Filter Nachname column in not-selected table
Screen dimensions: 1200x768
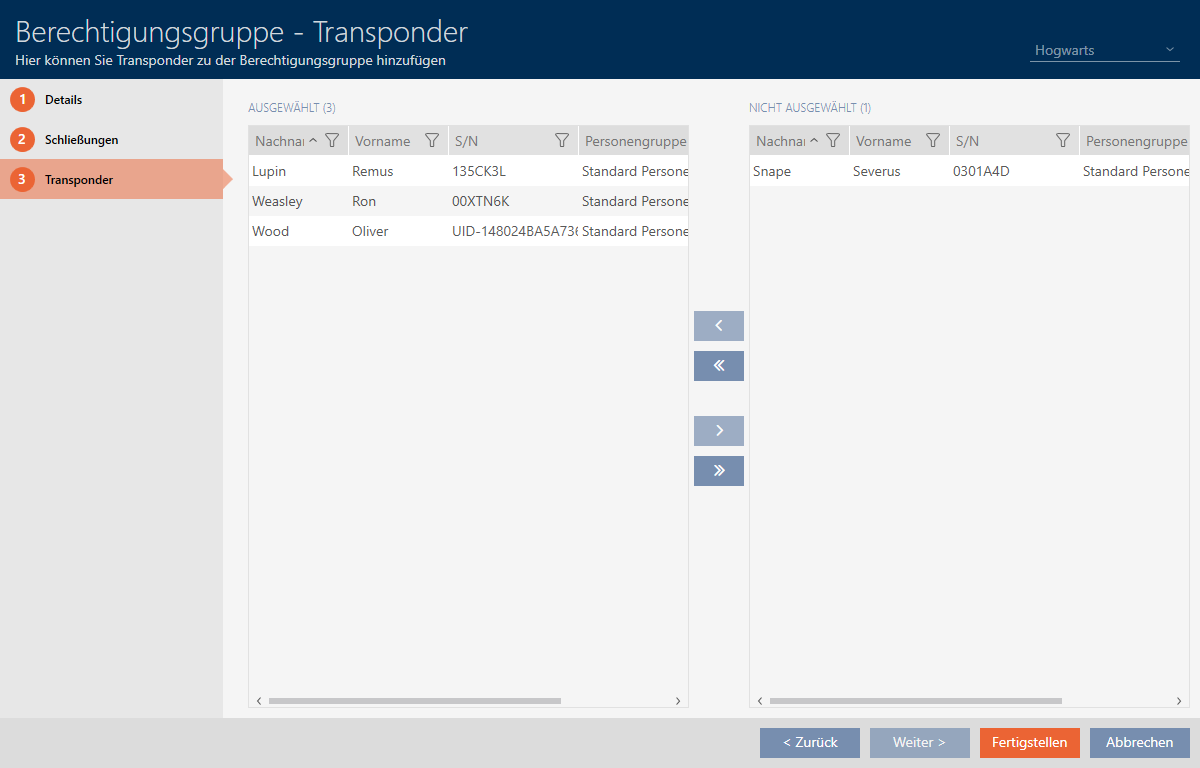[833, 141]
